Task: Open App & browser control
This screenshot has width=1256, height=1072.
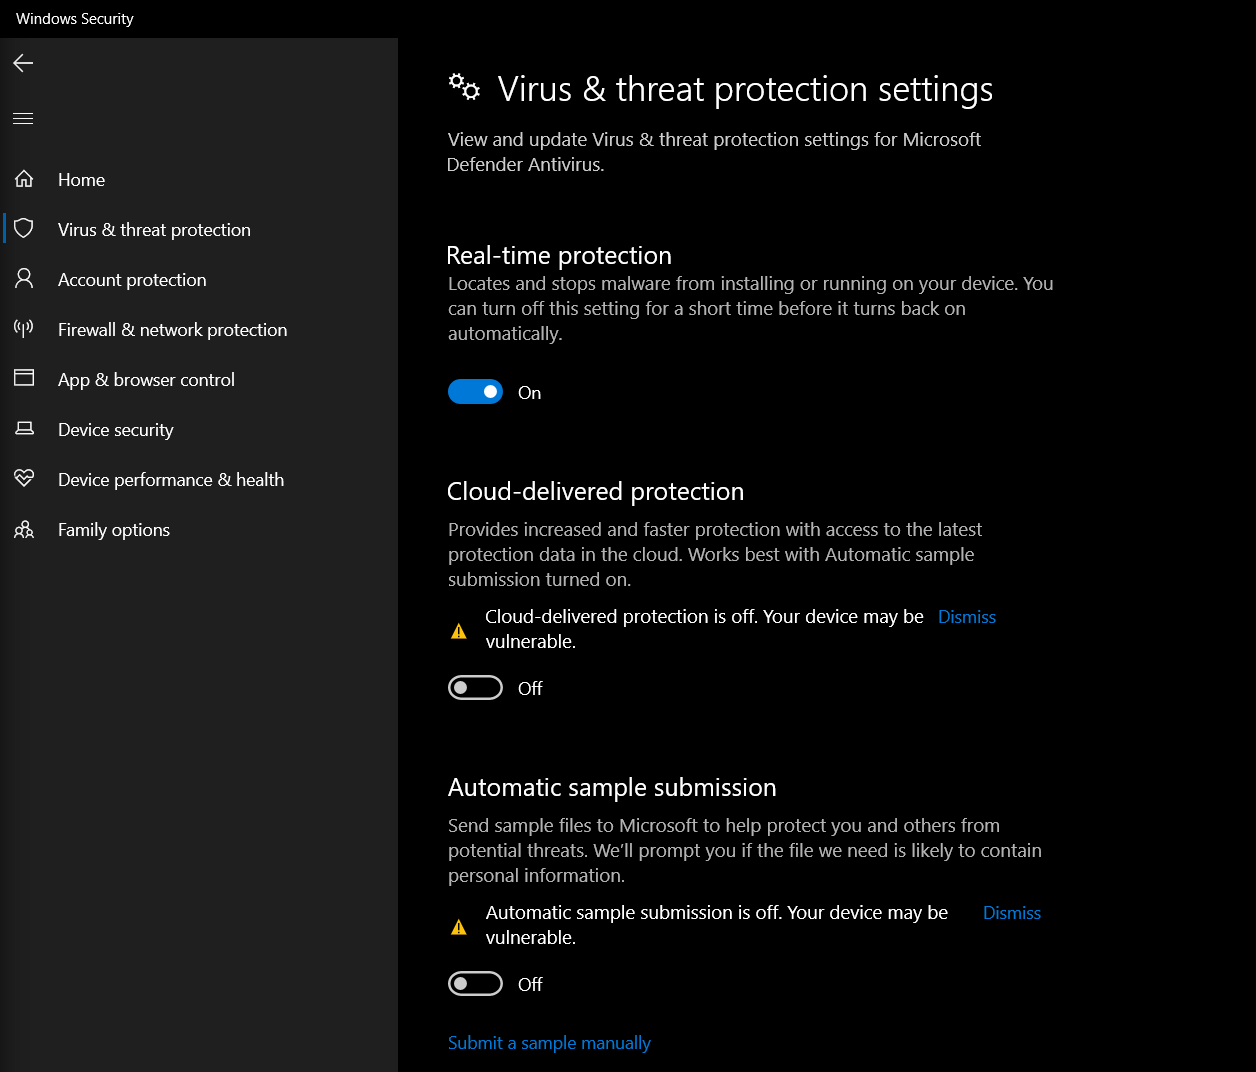Action: pyautogui.click(x=146, y=379)
